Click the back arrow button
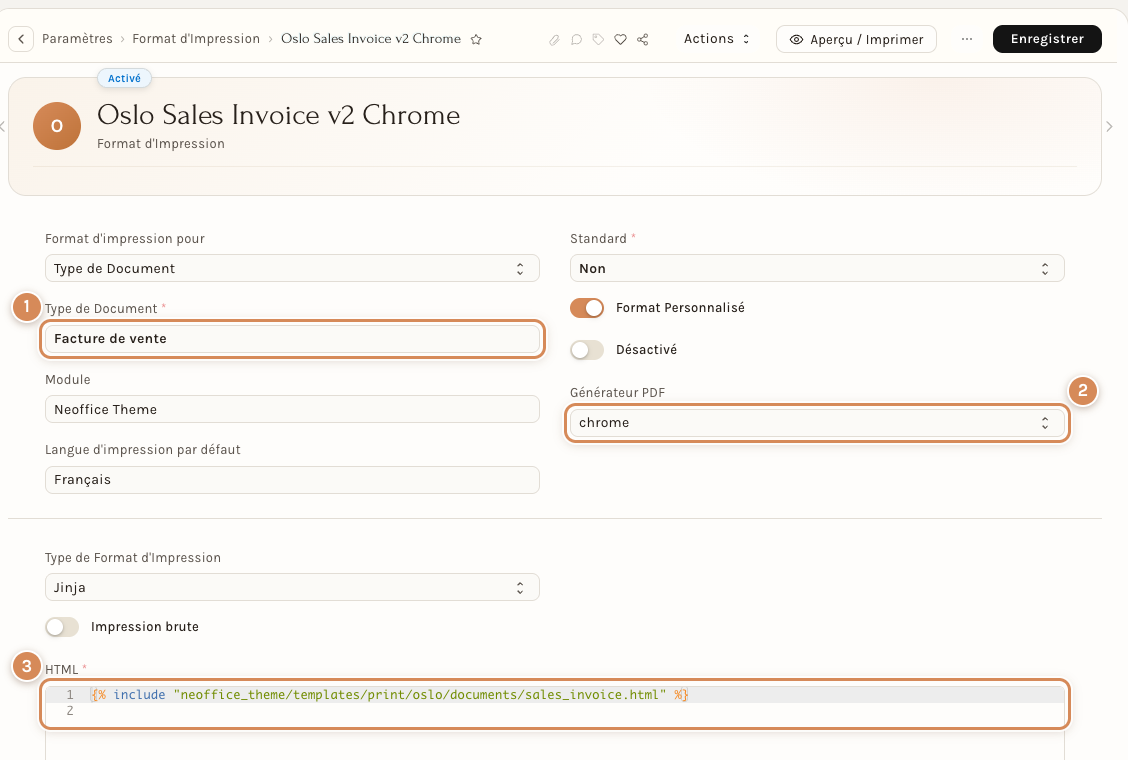The height and width of the screenshot is (760, 1128). coord(22,39)
